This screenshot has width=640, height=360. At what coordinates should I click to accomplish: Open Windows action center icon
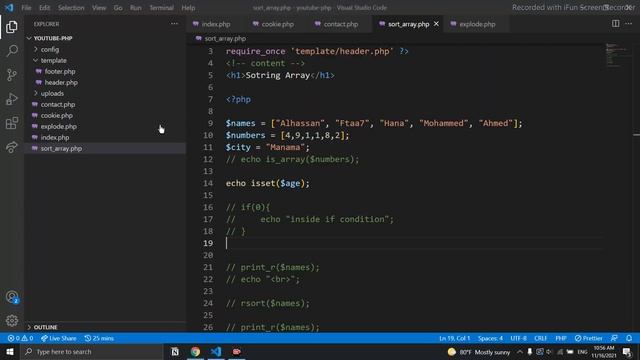click(x=627, y=352)
